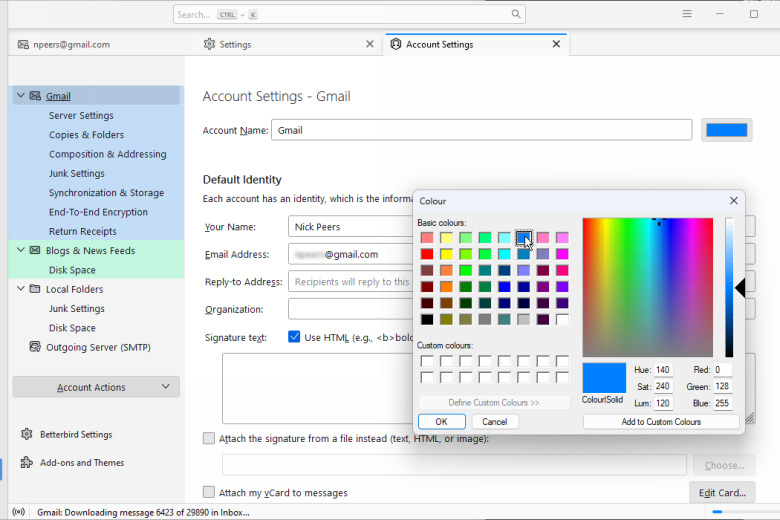Open Betterbird Settings link

point(76,434)
